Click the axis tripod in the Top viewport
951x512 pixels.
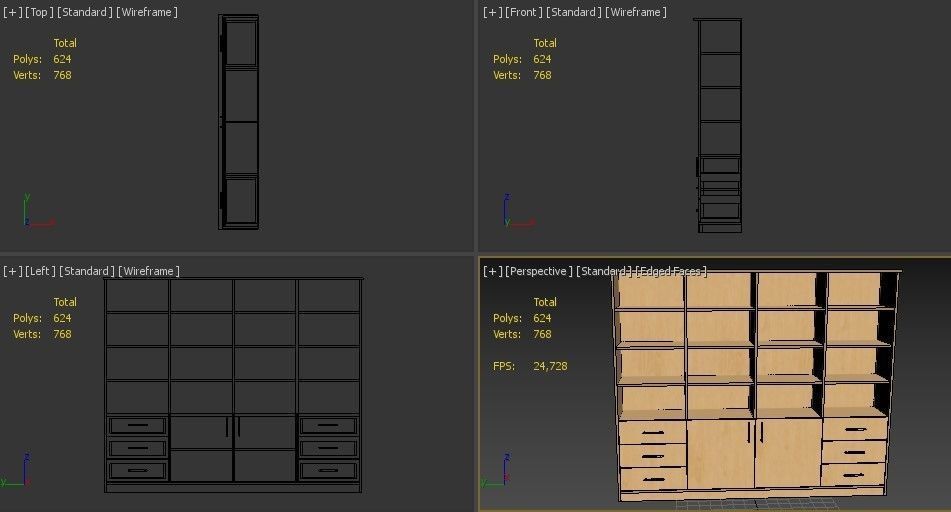pyautogui.click(x=38, y=211)
